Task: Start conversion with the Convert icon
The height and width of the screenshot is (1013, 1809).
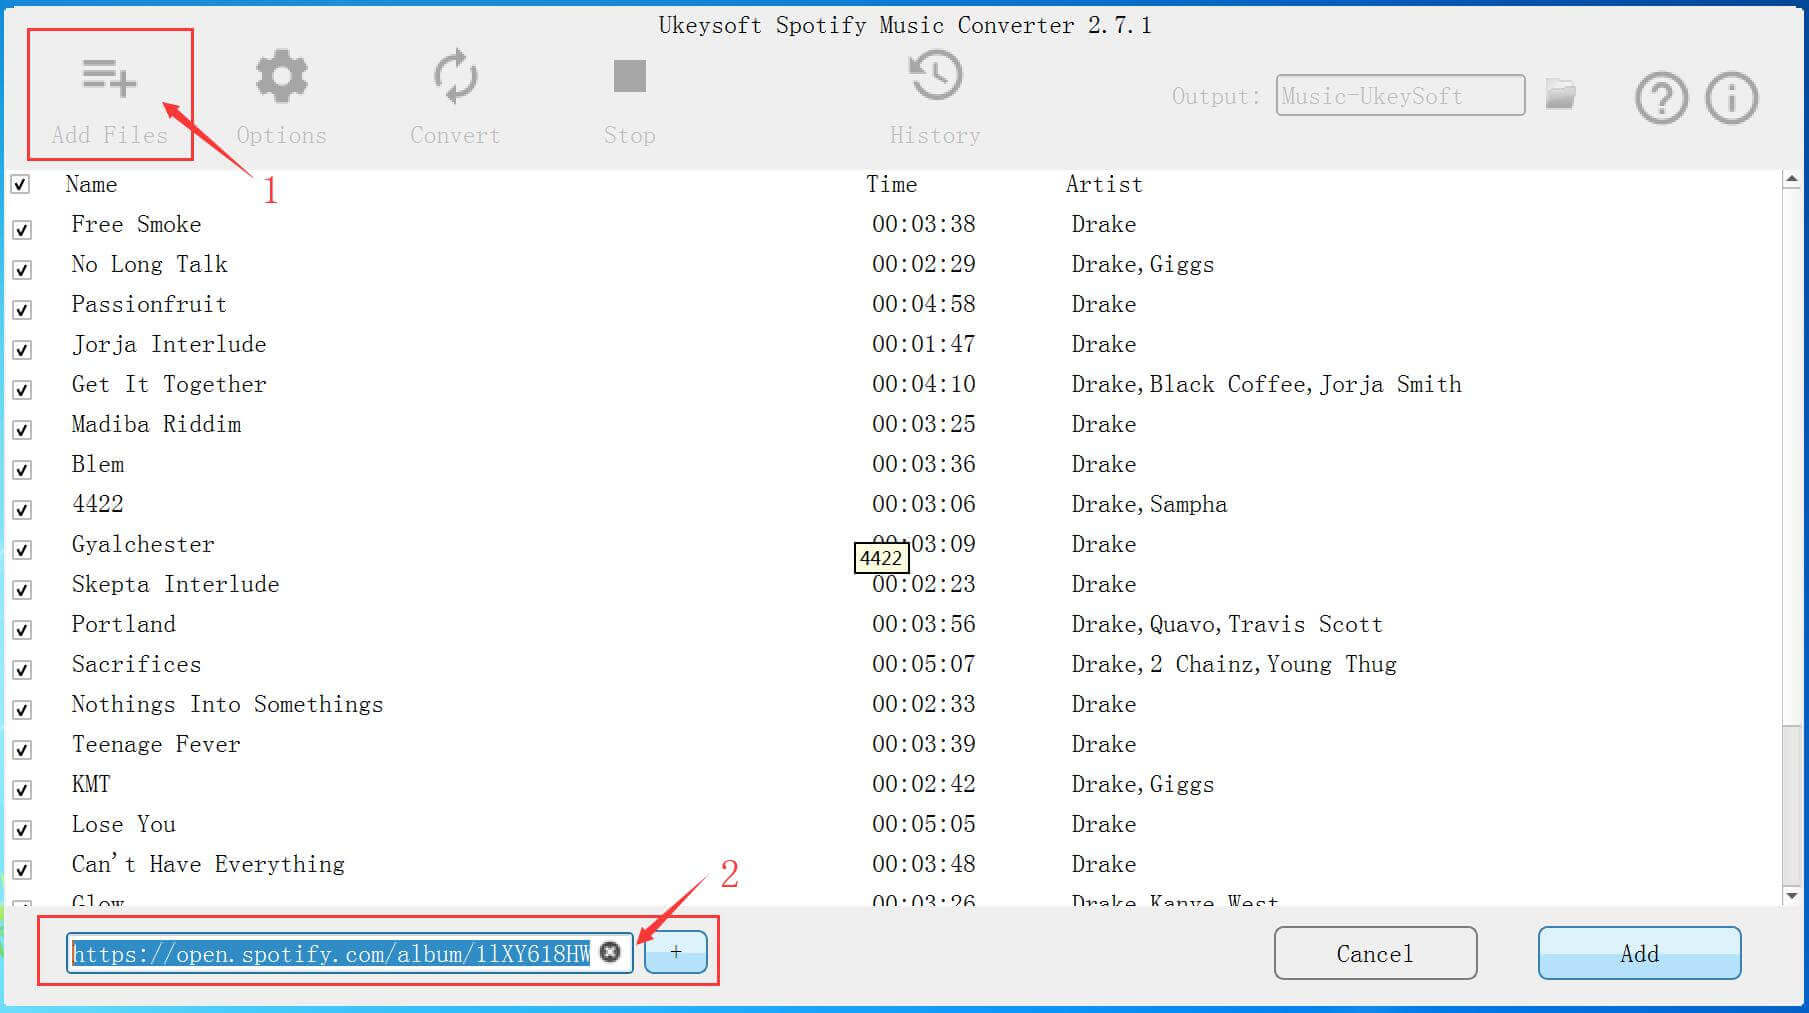Action: pyautogui.click(x=455, y=76)
